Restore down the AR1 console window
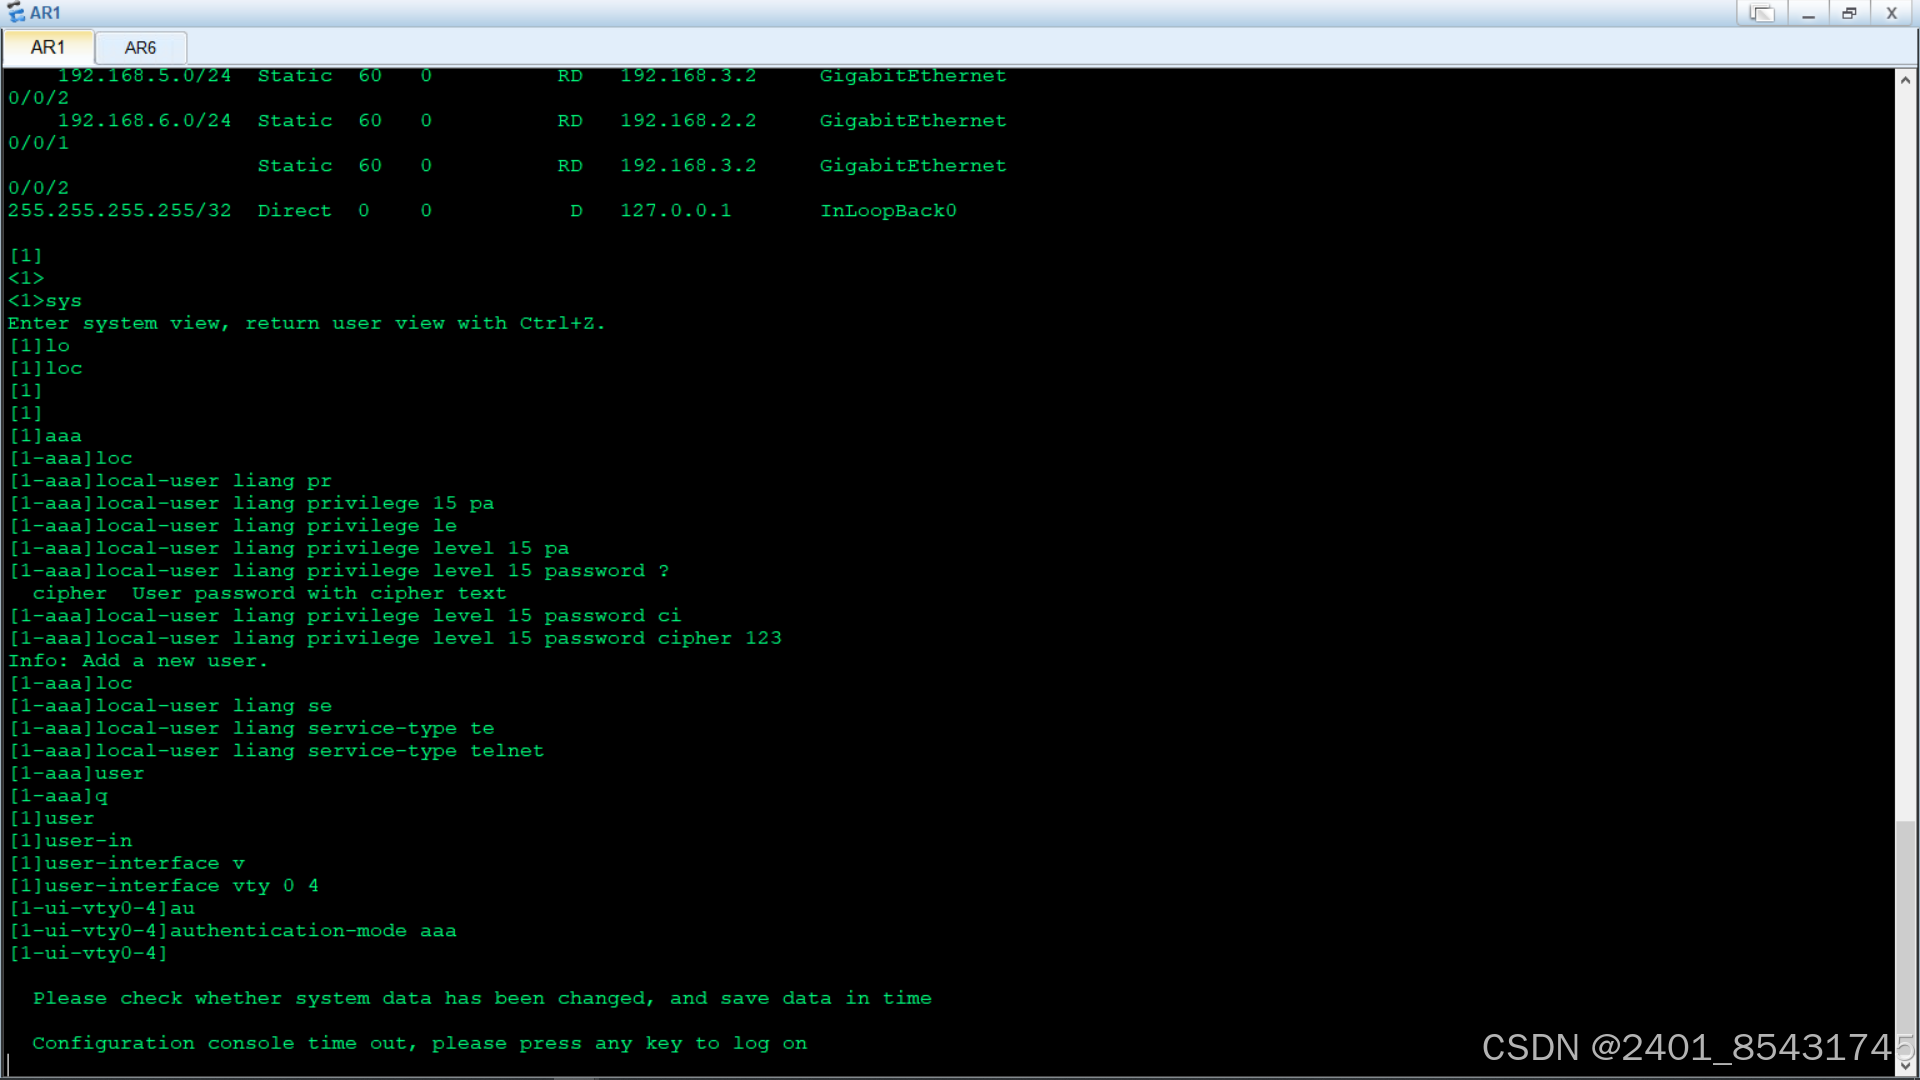 pos(1849,13)
